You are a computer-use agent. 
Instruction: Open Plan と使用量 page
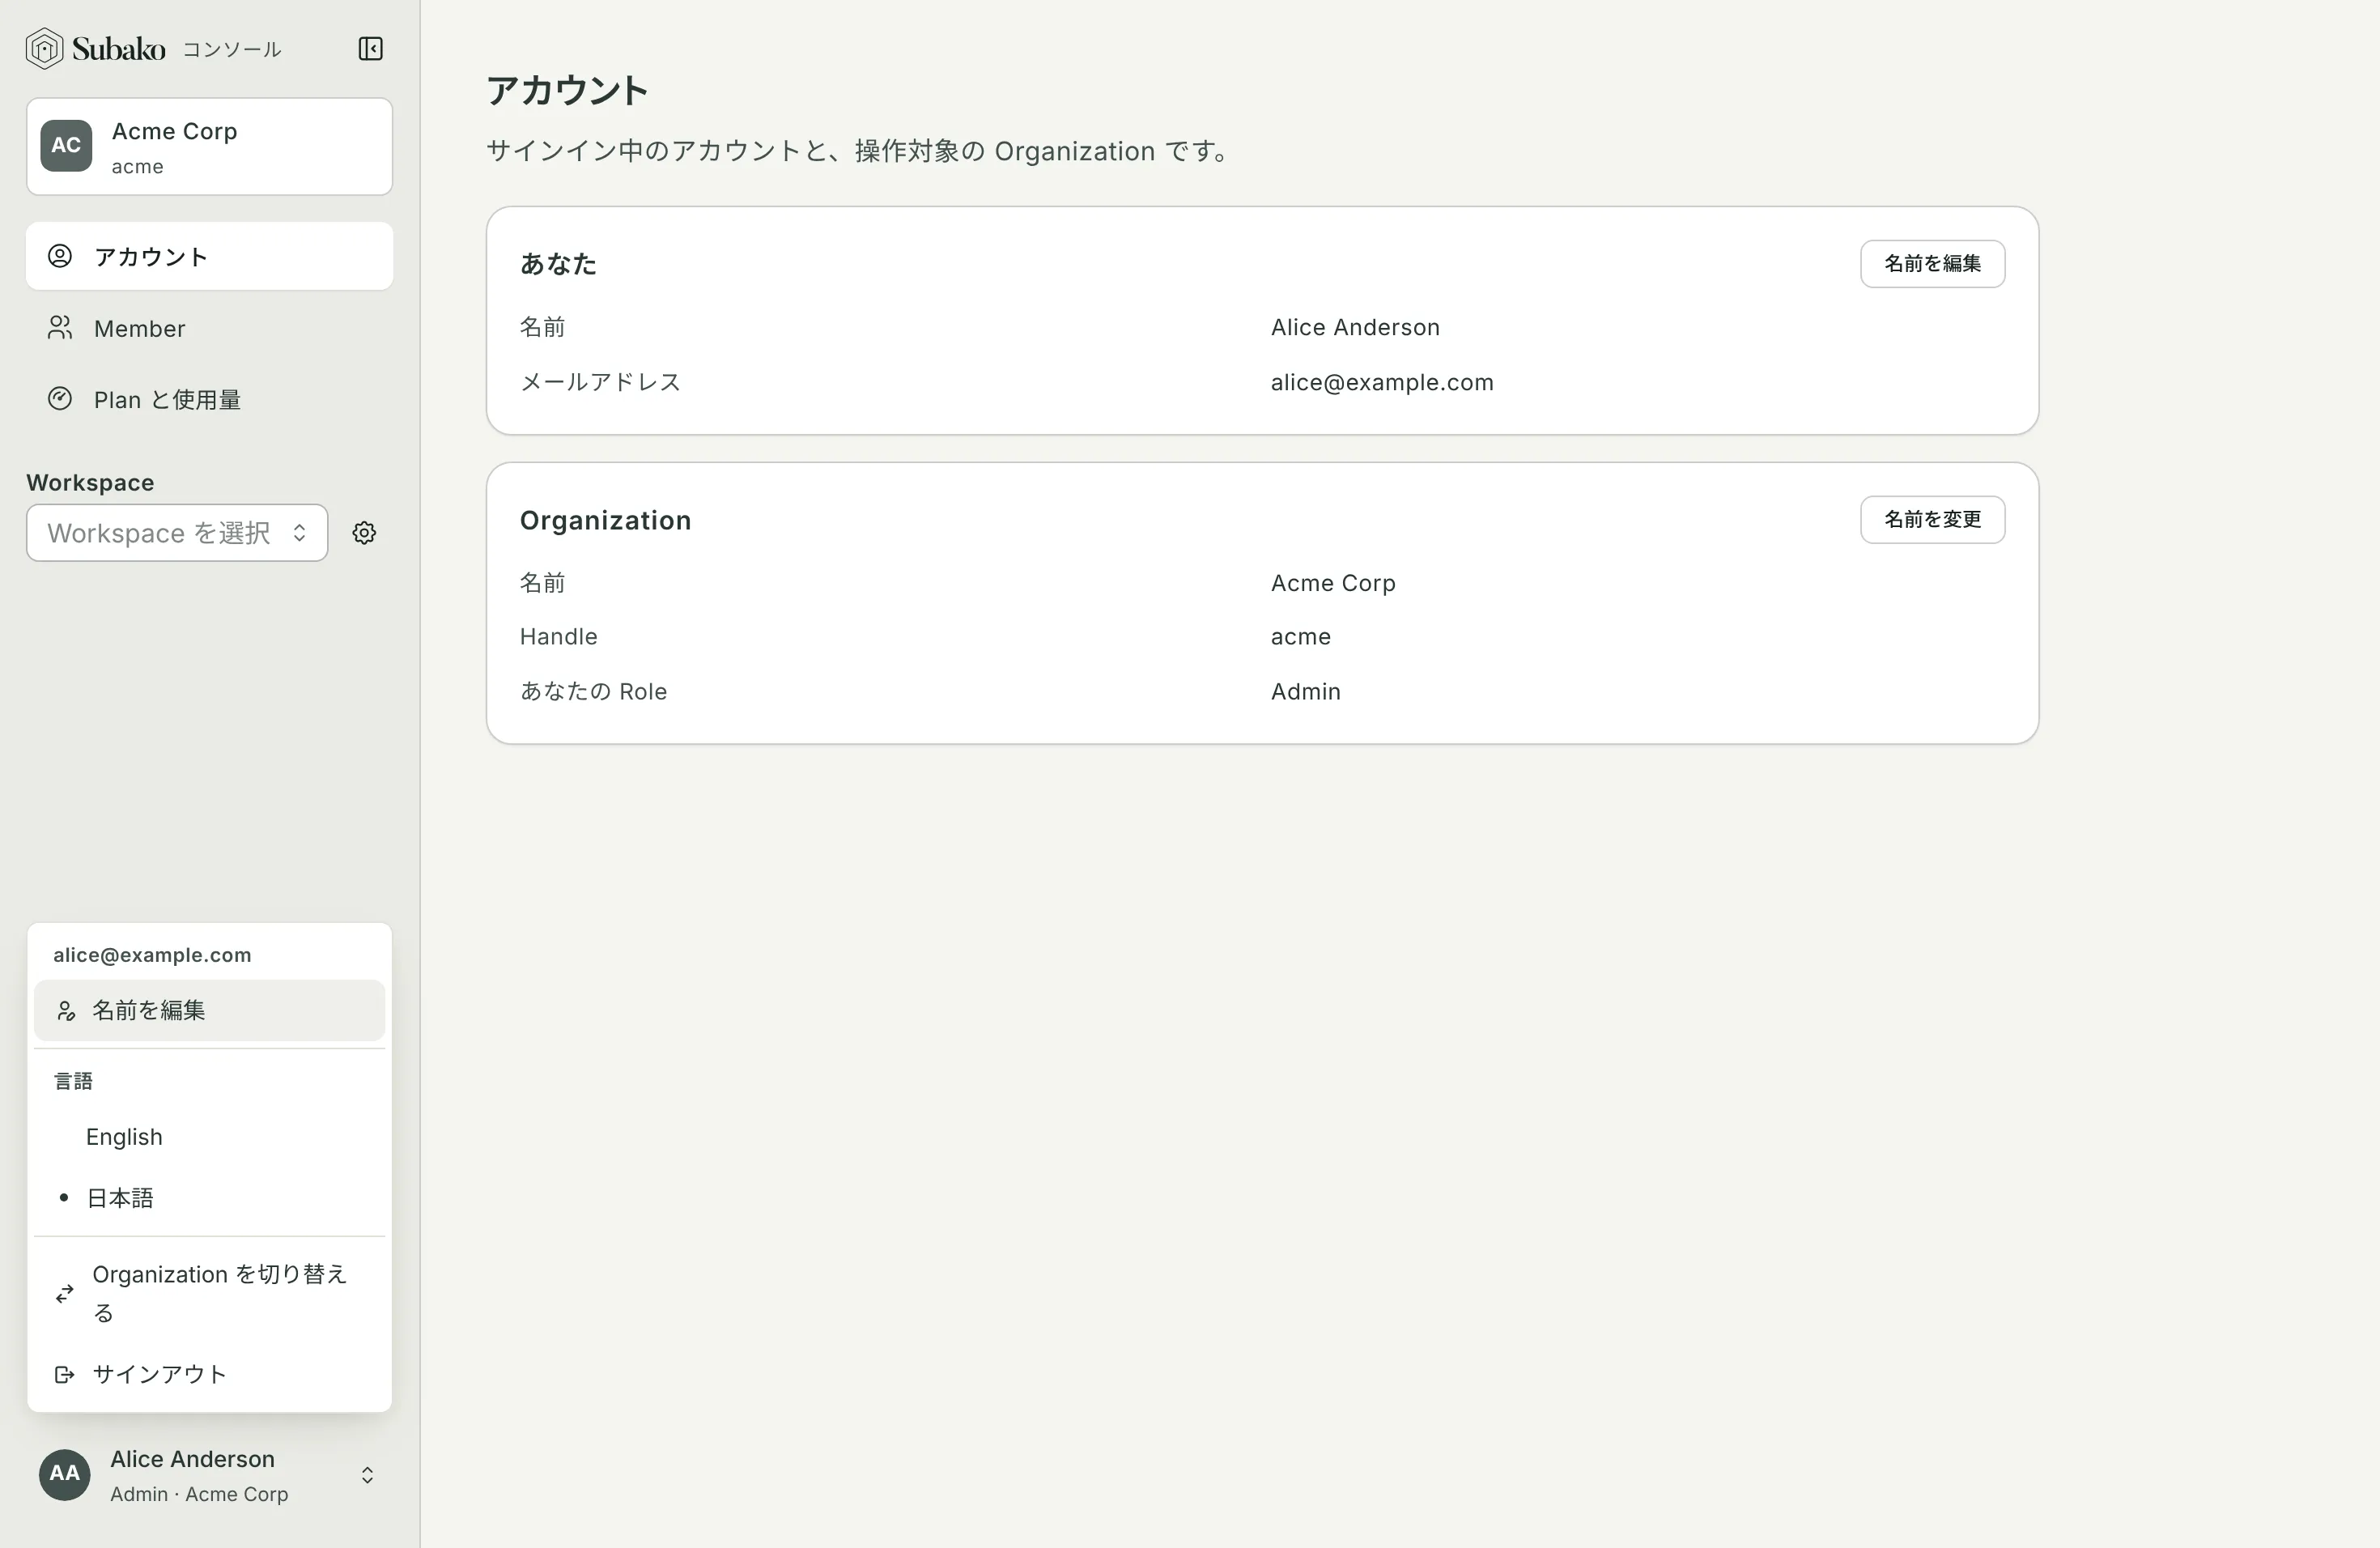click(x=209, y=399)
